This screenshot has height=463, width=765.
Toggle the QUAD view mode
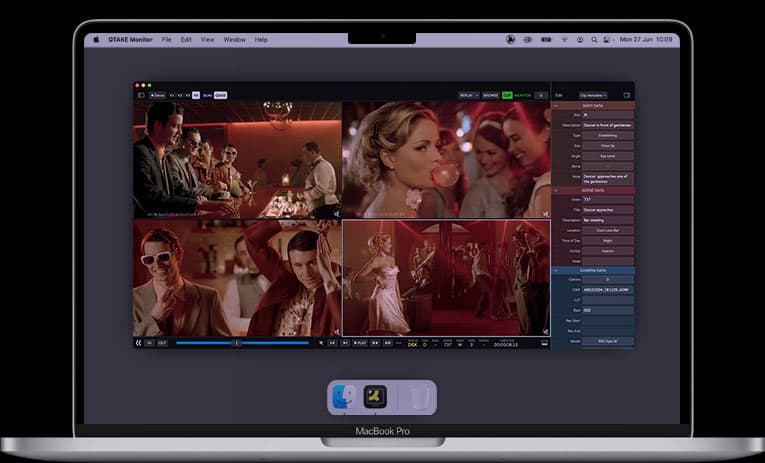click(x=220, y=95)
